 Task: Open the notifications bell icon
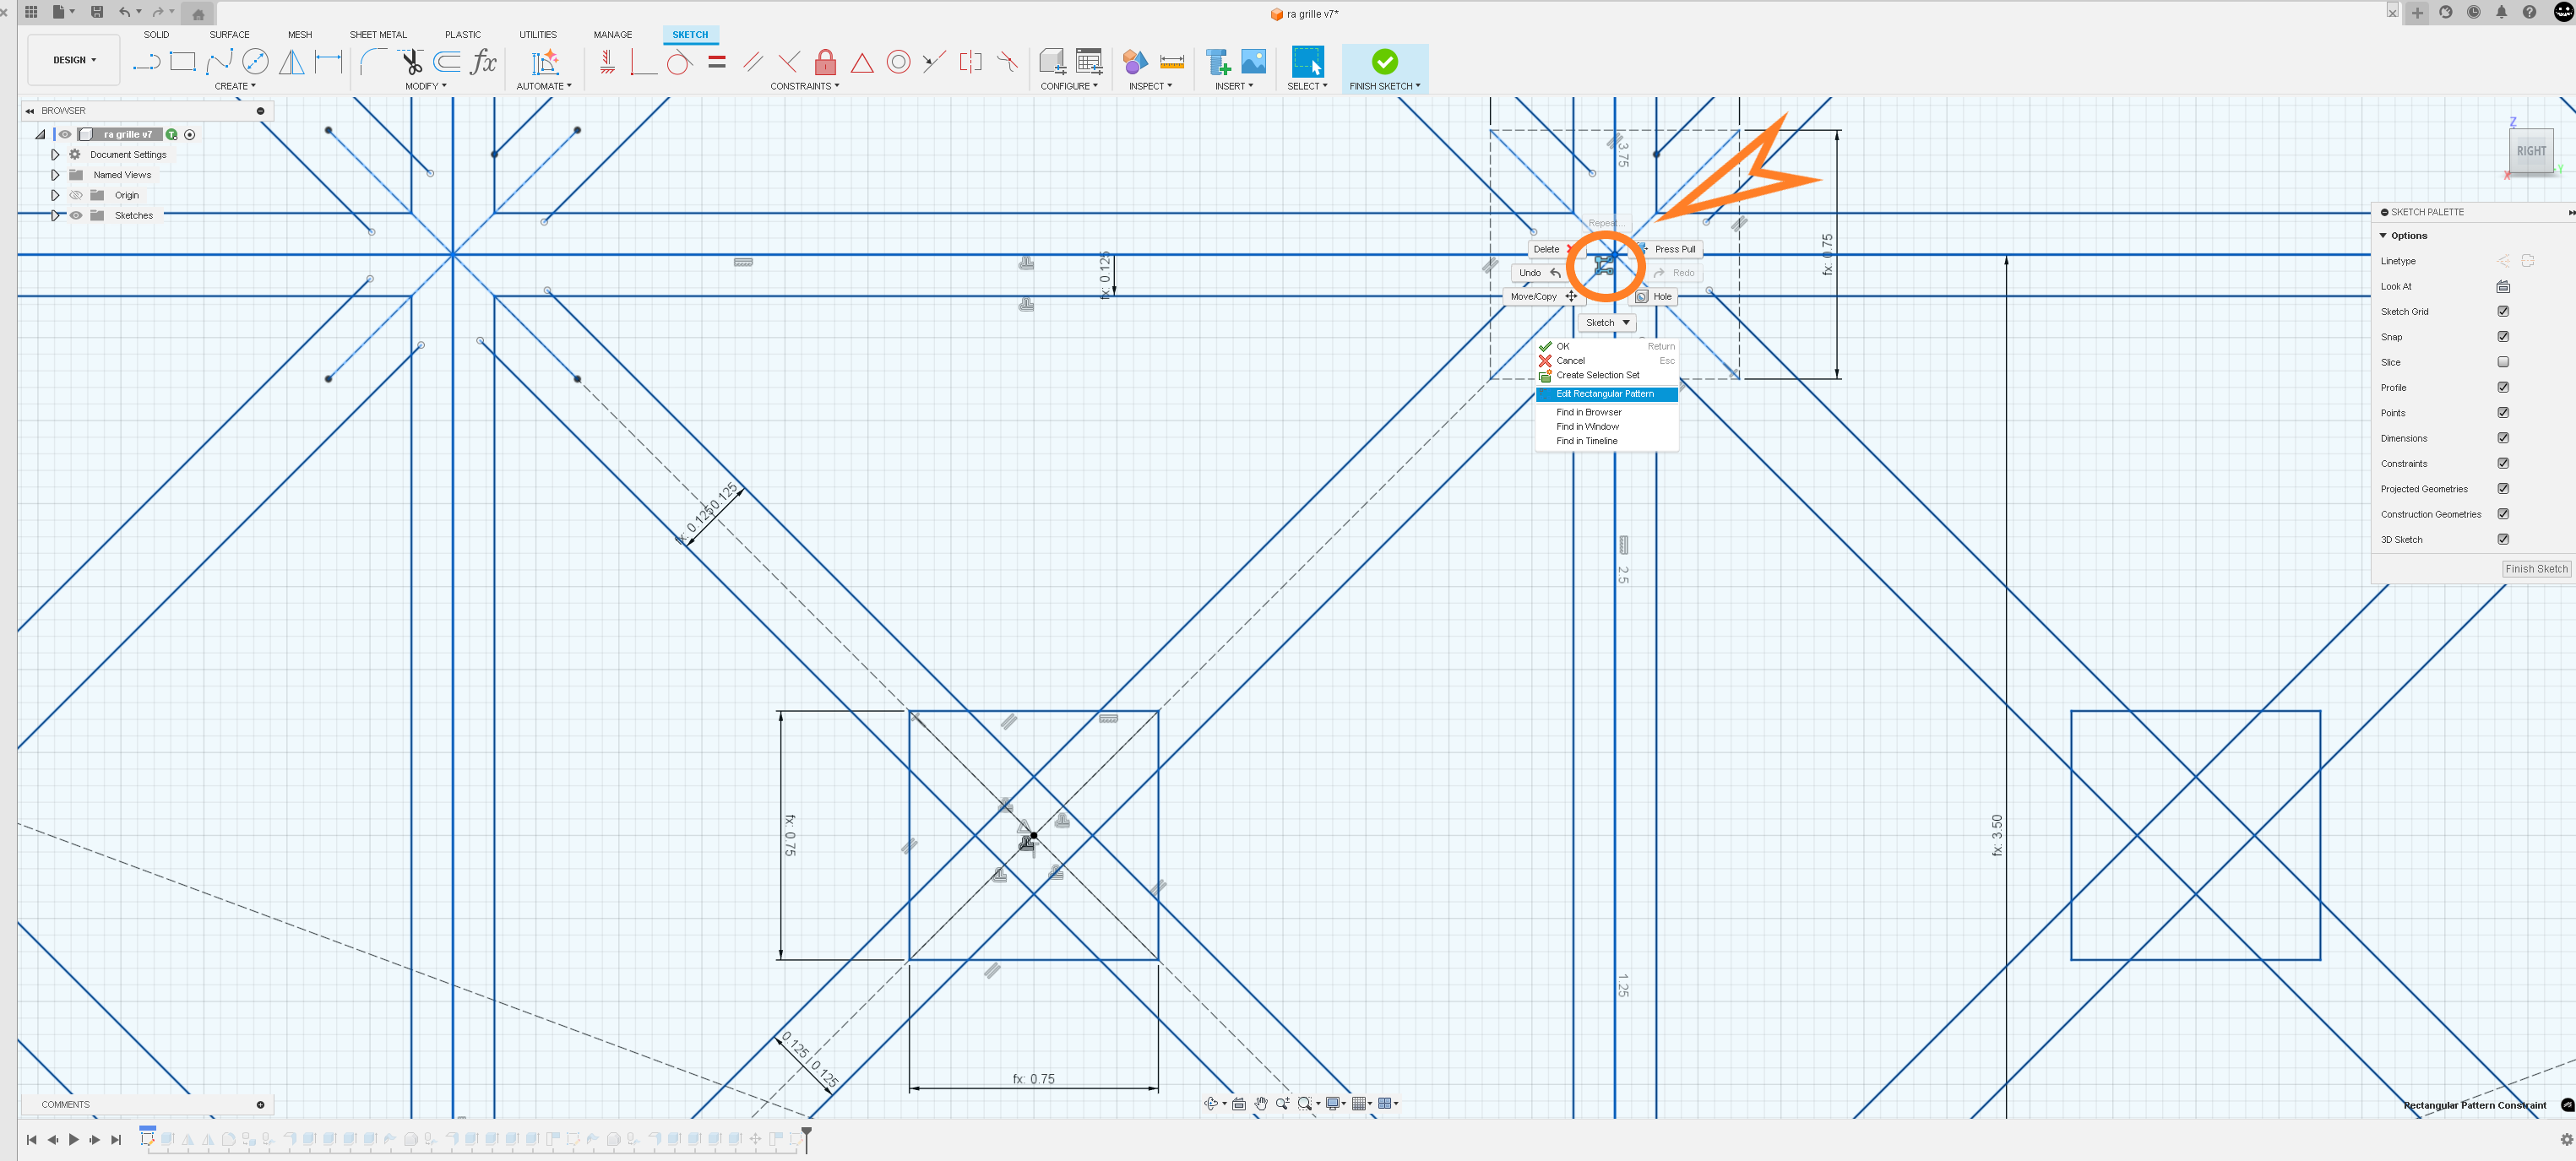point(2501,12)
